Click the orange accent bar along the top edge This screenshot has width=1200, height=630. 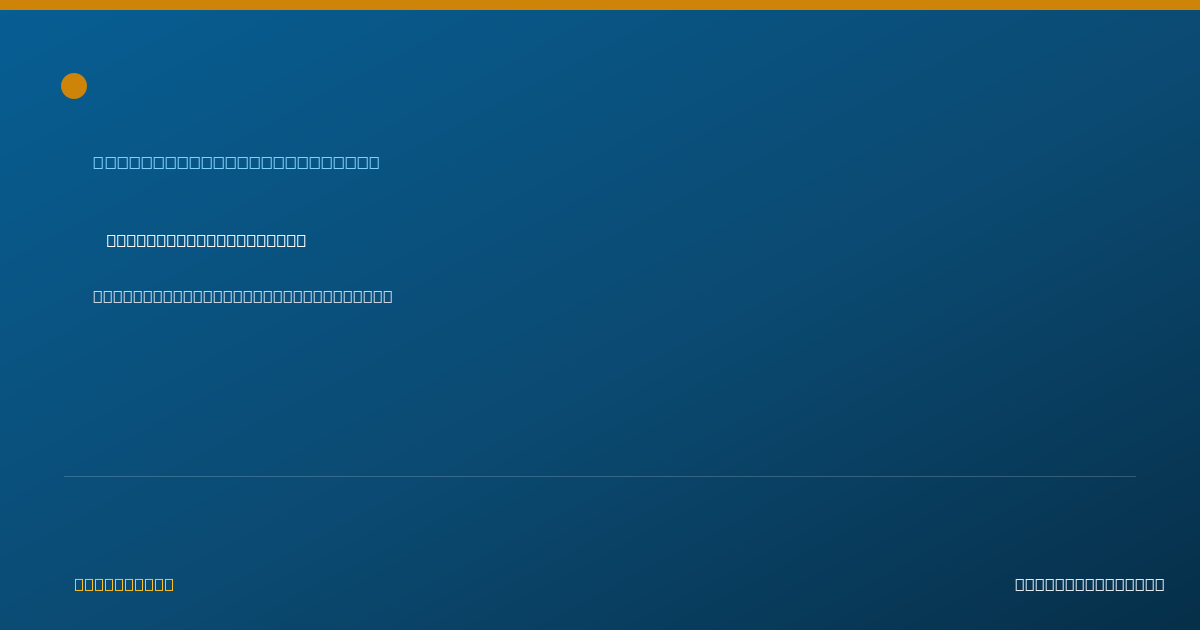[600, 5]
